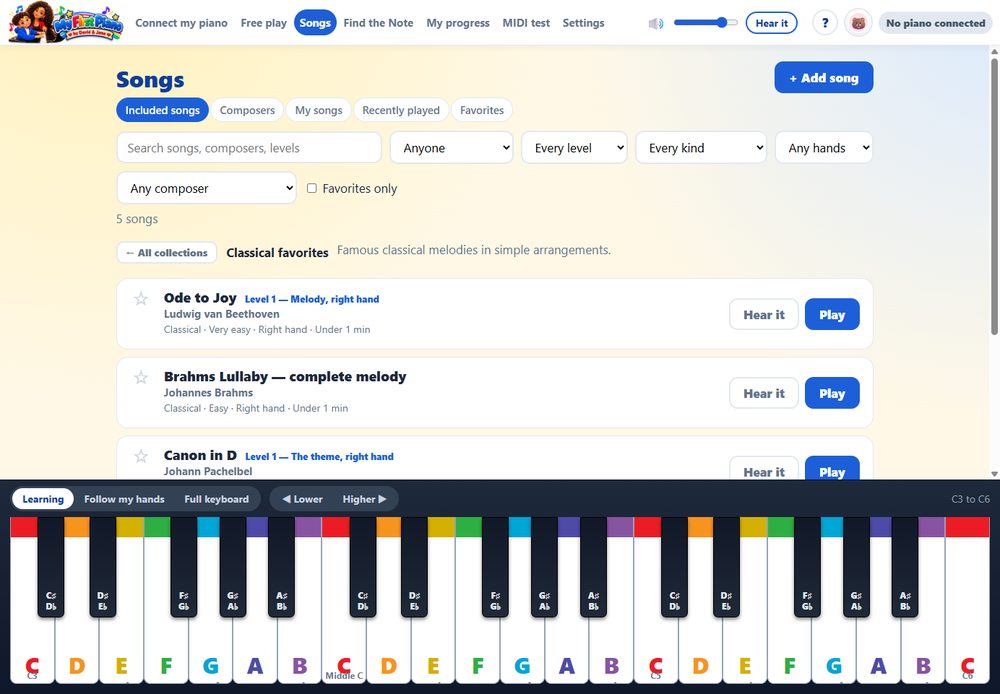Click Hear it in the top bar
Image resolution: width=1000 pixels, height=694 pixels.
772,23
